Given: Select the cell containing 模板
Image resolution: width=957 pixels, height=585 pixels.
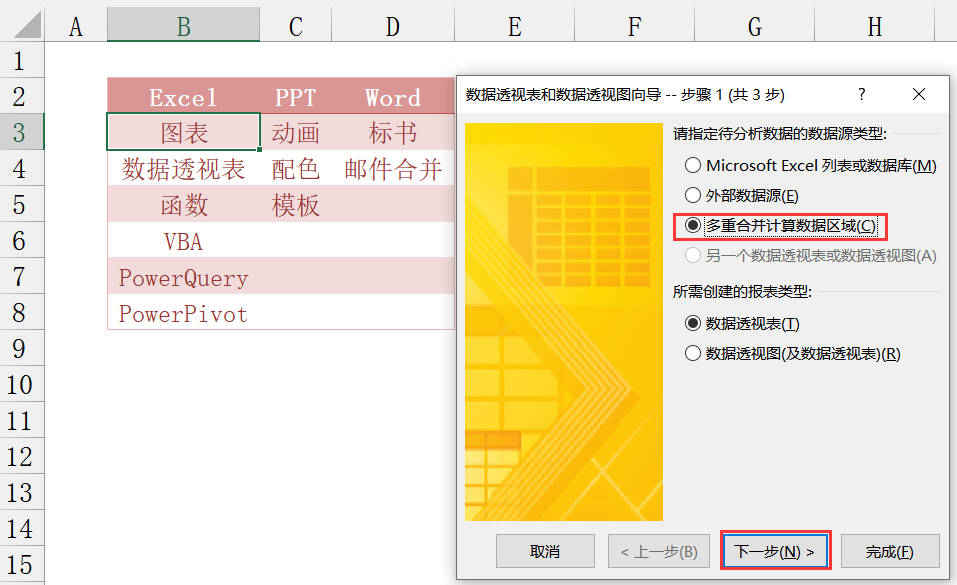Looking at the screenshot, I should point(295,204).
